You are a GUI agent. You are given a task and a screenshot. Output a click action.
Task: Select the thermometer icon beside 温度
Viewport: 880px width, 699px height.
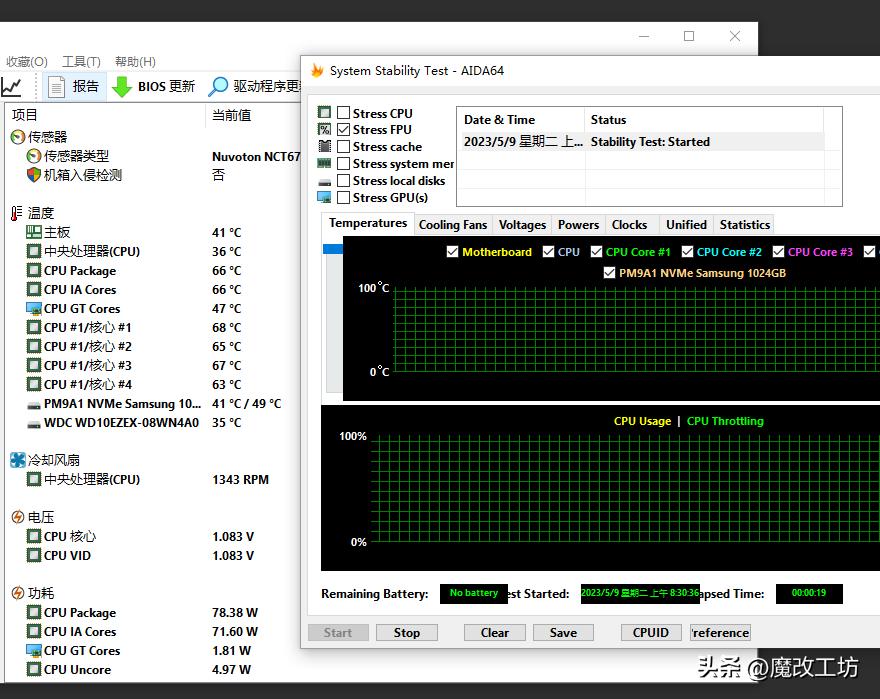click(17, 213)
